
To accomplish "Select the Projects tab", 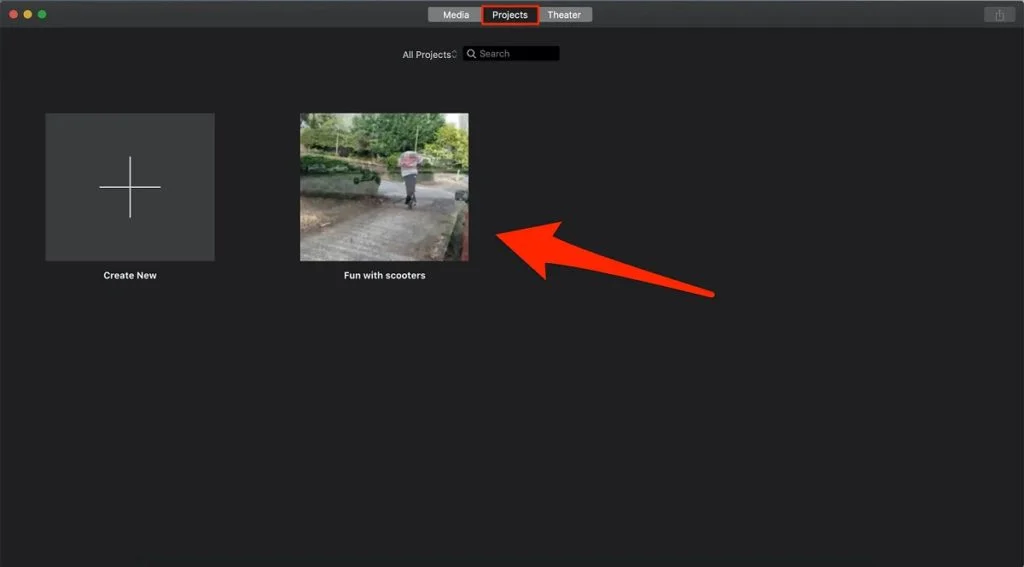I will pos(510,15).
